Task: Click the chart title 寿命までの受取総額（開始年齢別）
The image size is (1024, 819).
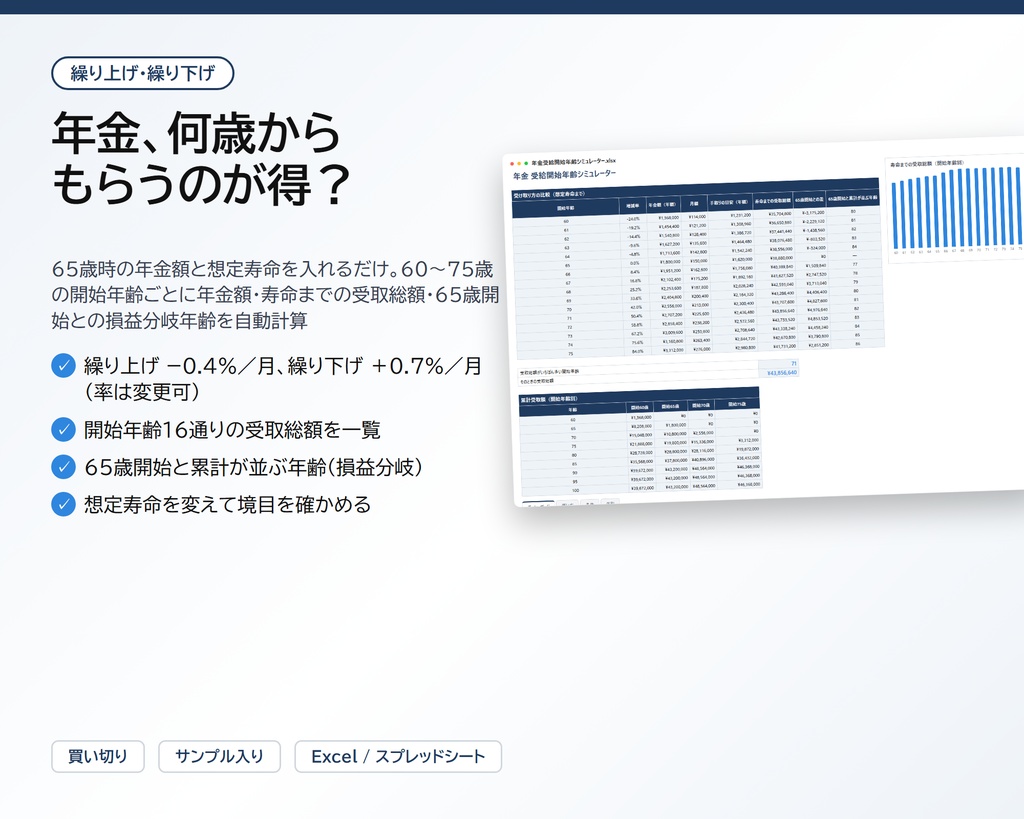Action: pos(927,163)
